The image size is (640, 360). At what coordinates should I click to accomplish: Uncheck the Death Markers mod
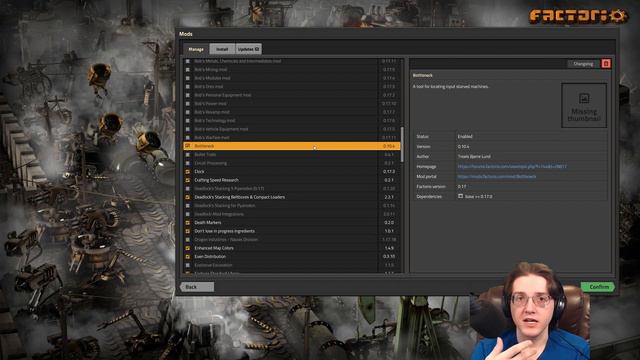pyautogui.click(x=188, y=222)
